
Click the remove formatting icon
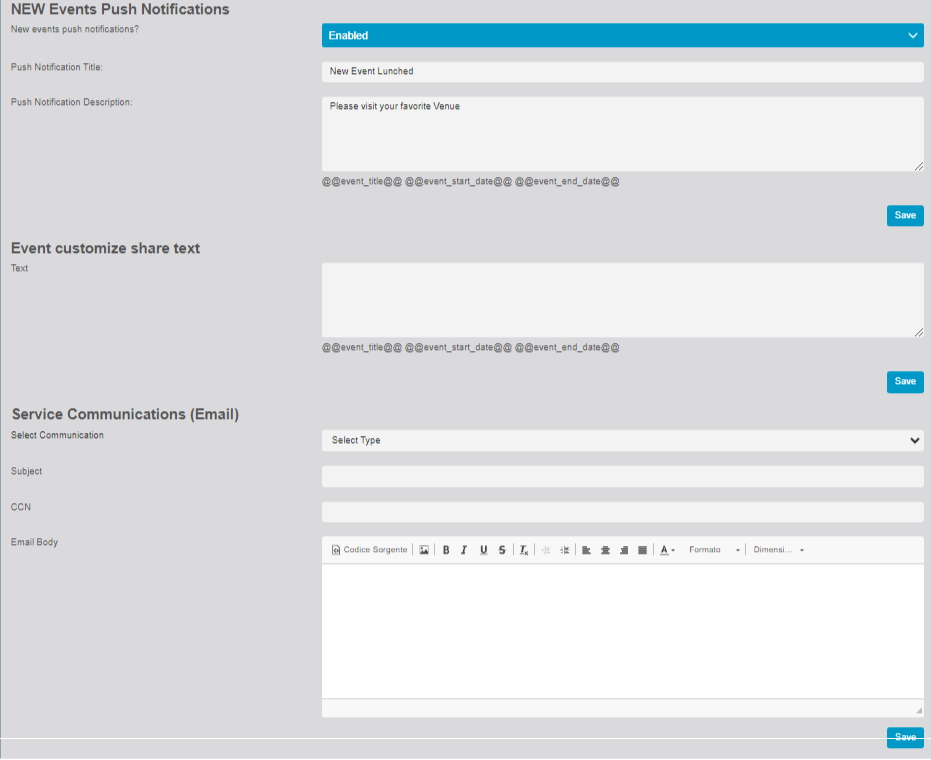coord(523,550)
